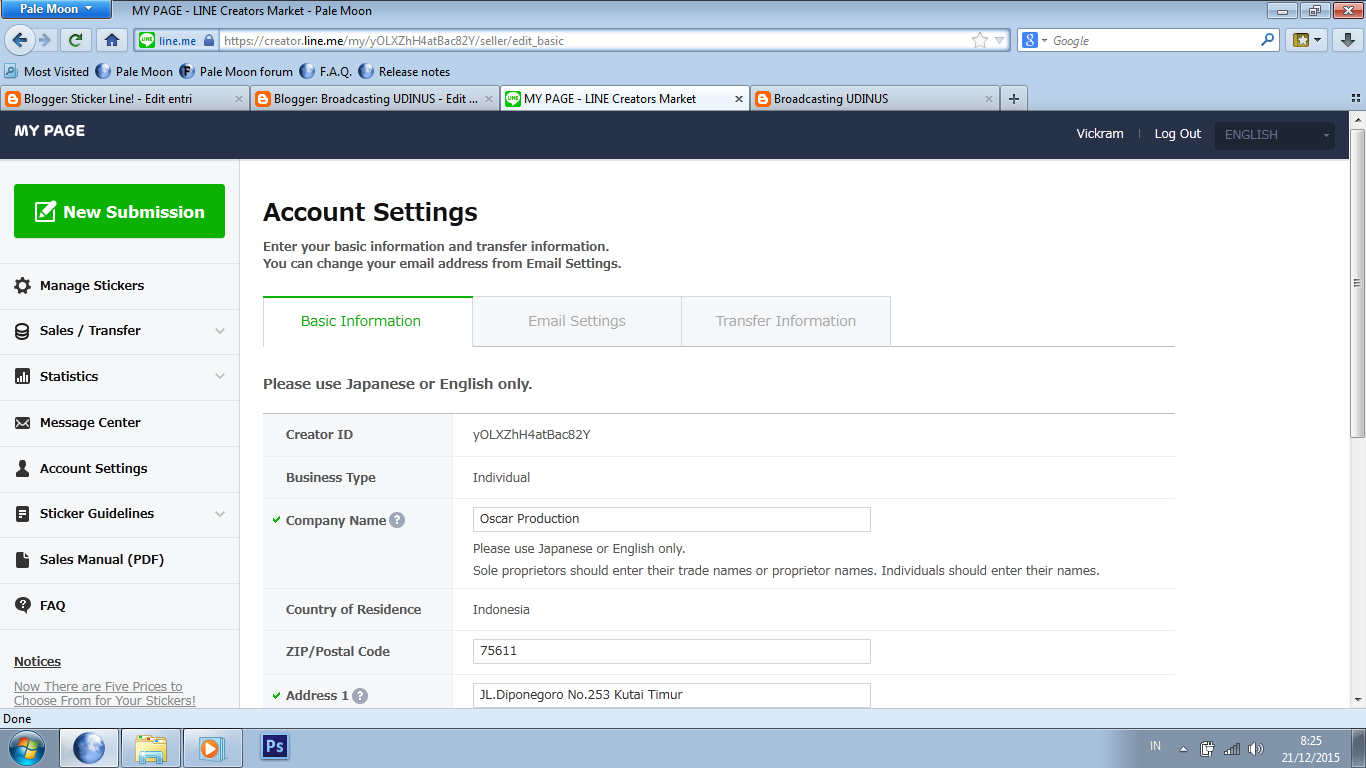
Task: Click the Windows Start button
Action: (x=27, y=747)
